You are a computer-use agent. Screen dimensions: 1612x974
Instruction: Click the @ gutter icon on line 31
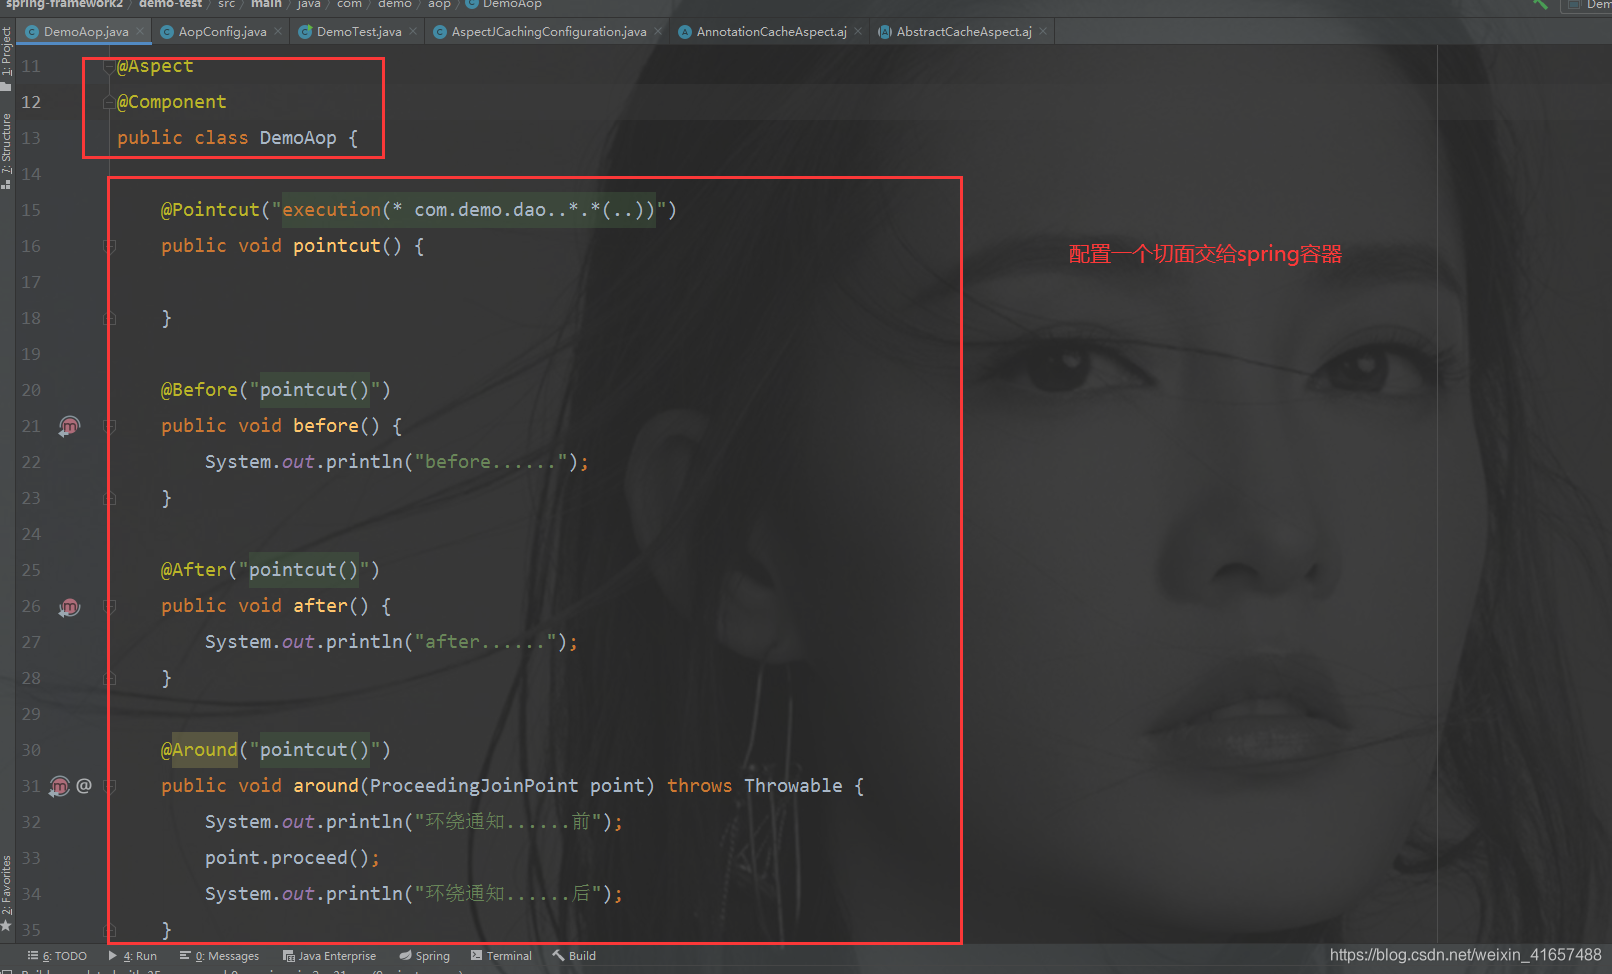84,786
